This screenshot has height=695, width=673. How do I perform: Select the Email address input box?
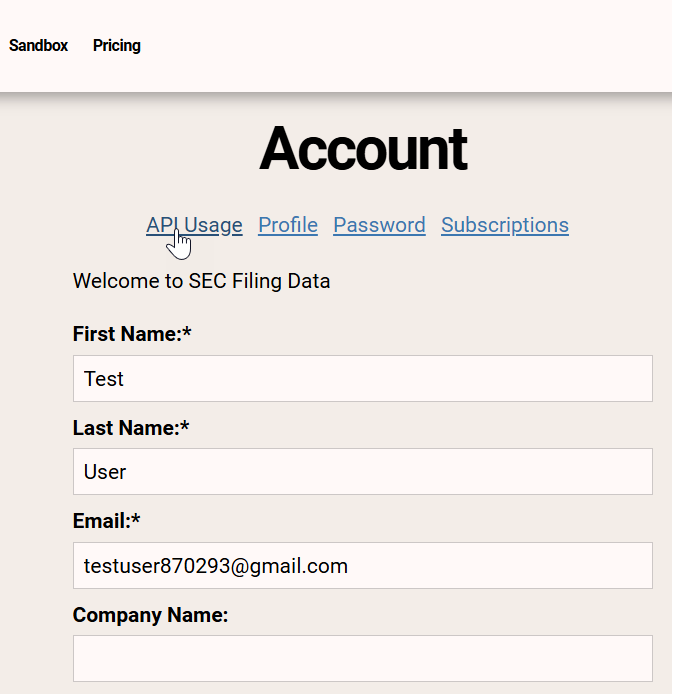(x=362, y=566)
